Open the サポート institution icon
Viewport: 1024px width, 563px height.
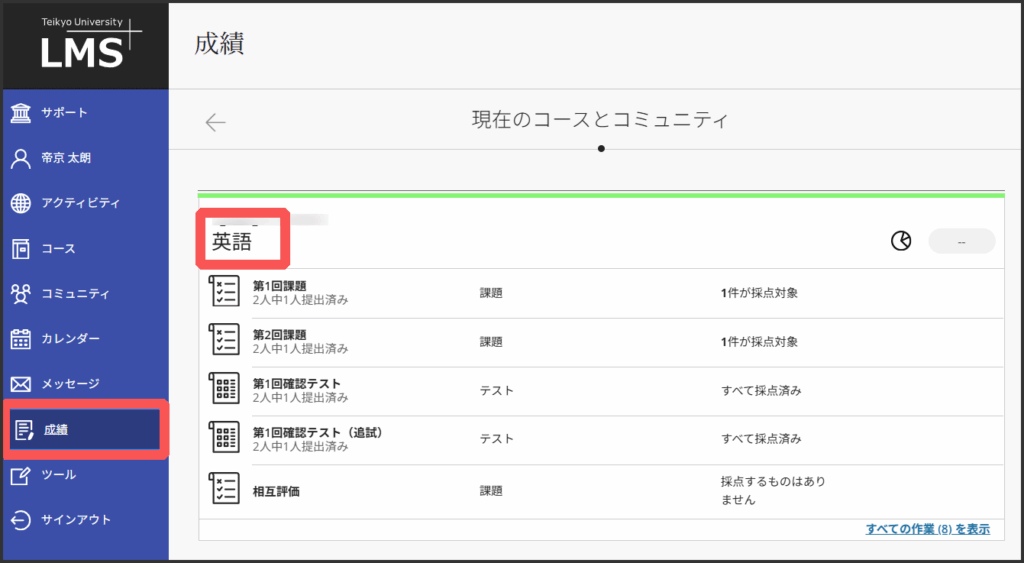point(21,112)
